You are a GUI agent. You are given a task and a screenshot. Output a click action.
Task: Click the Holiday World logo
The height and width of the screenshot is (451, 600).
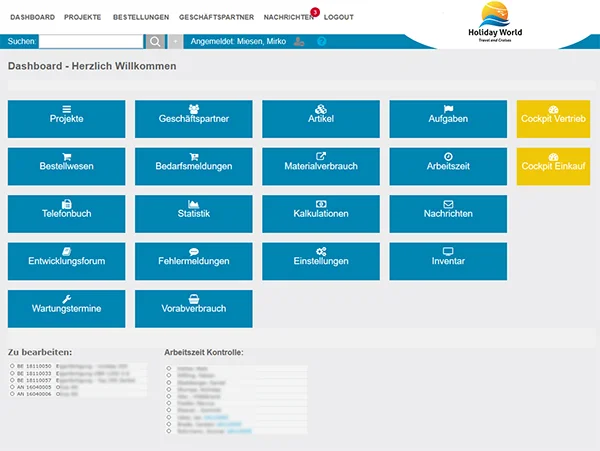[495, 22]
